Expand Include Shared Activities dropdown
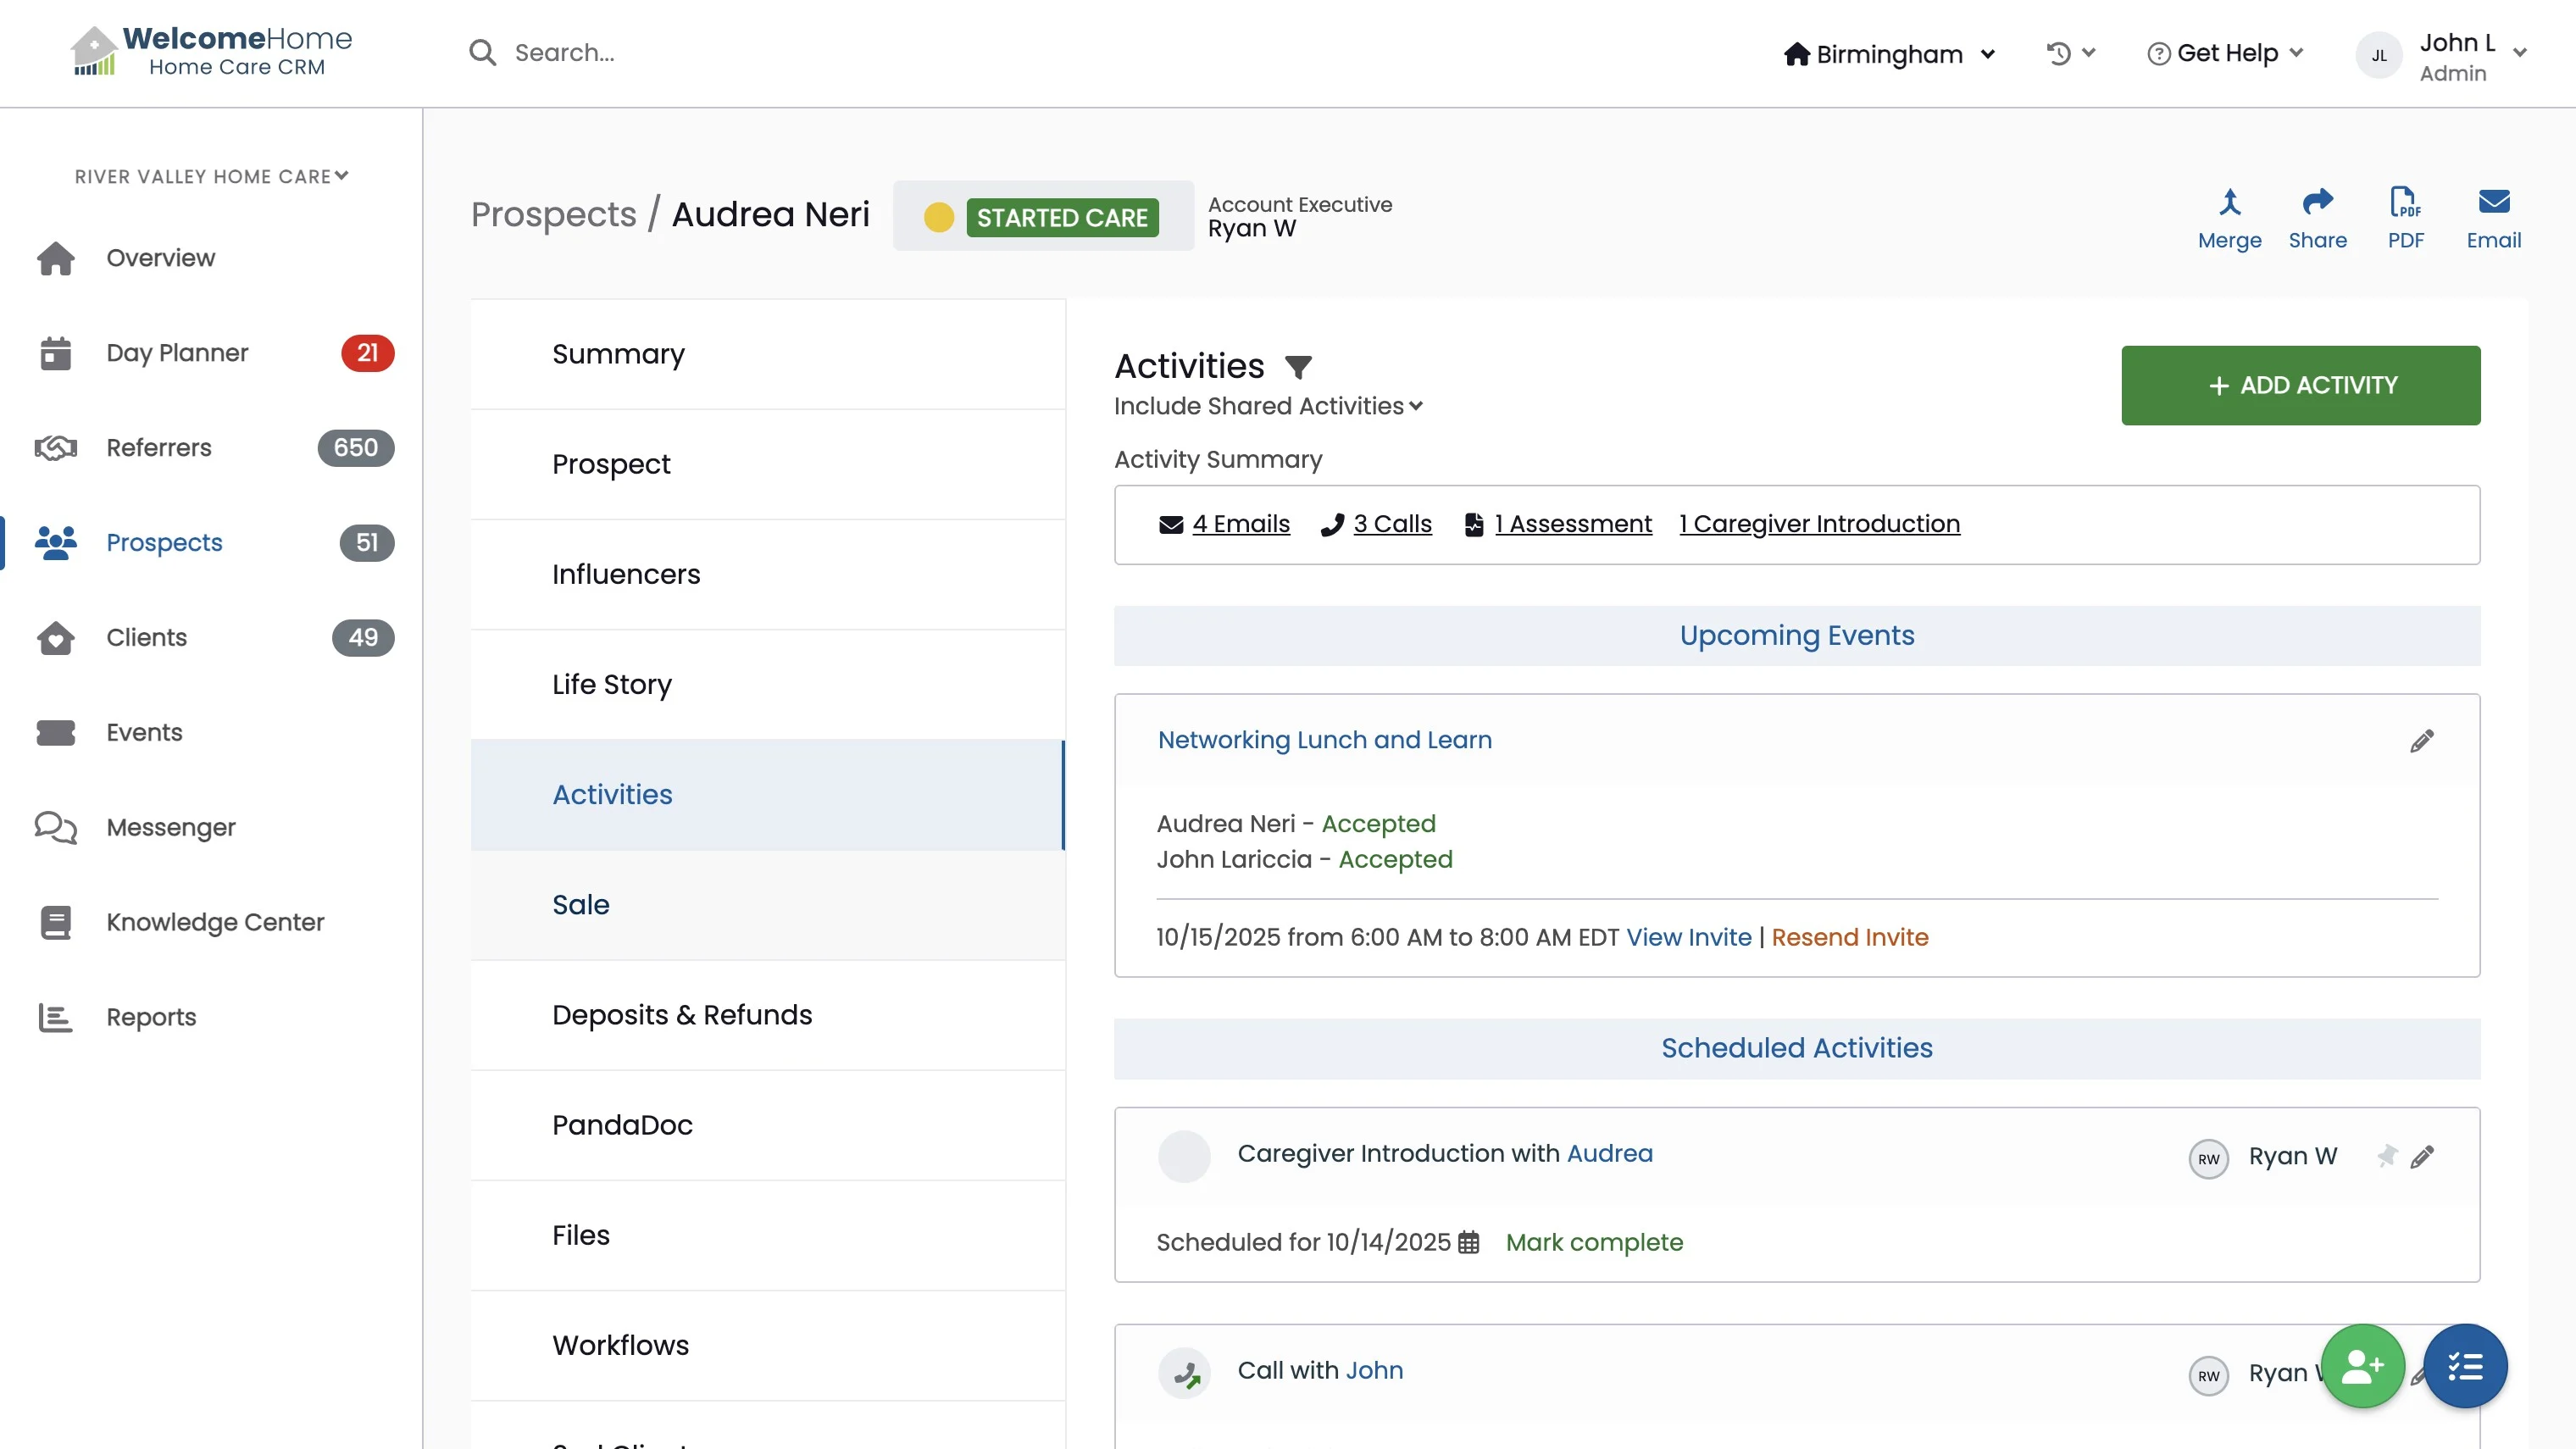 [x=1268, y=406]
